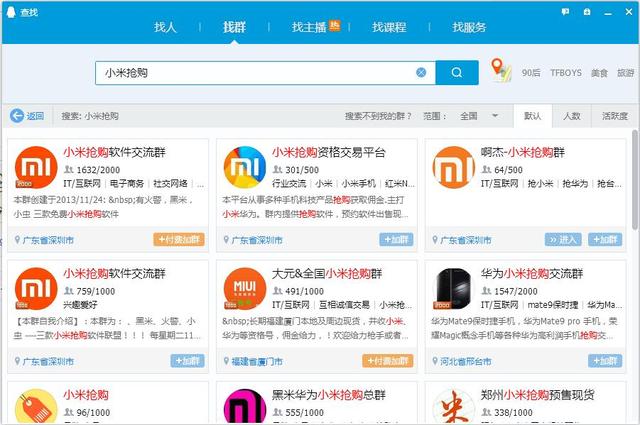This screenshot has width=640, height=425.
Task: Click 福建省厦门市 location link
Action: (x=257, y=361)
